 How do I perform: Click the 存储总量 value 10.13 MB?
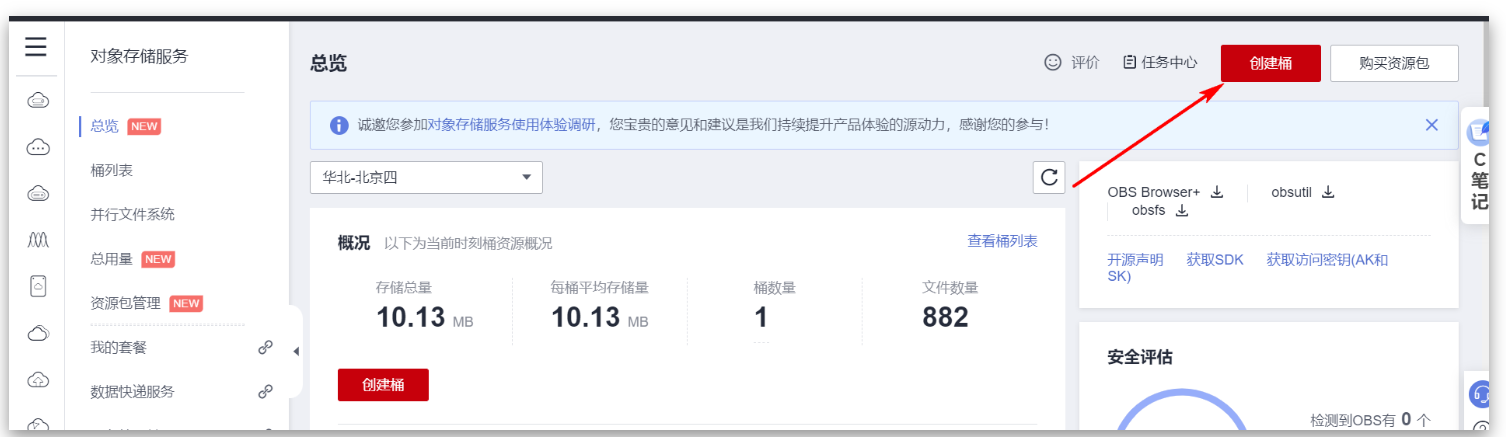point(424,318)
